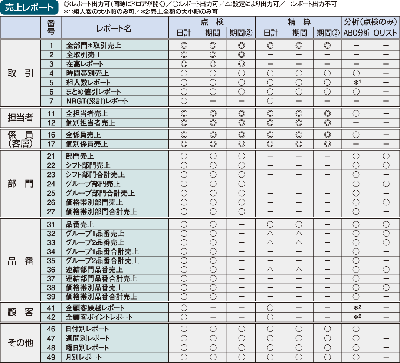Click report 12 個別担当者売上

(91, 123)
